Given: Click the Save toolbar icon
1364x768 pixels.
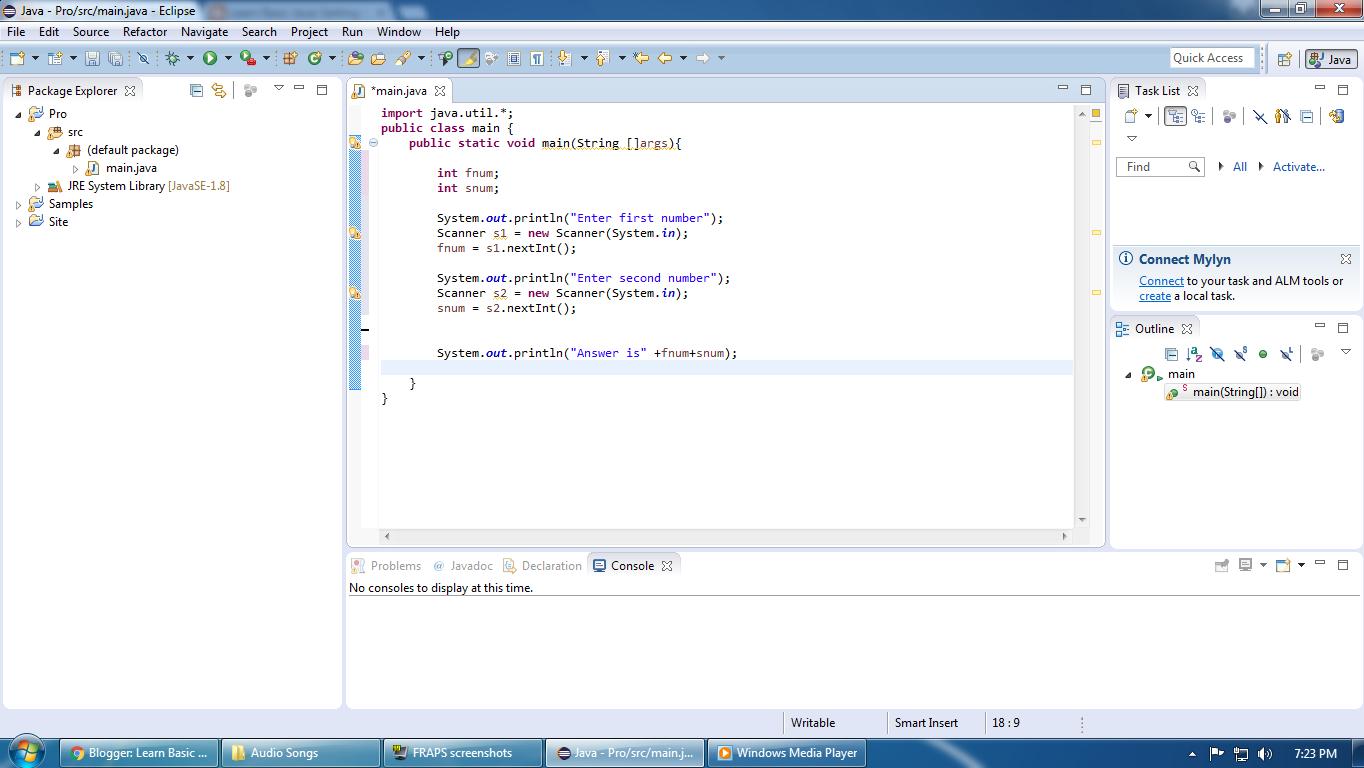Looking at the screenshot, I should [x=92, y=58].
